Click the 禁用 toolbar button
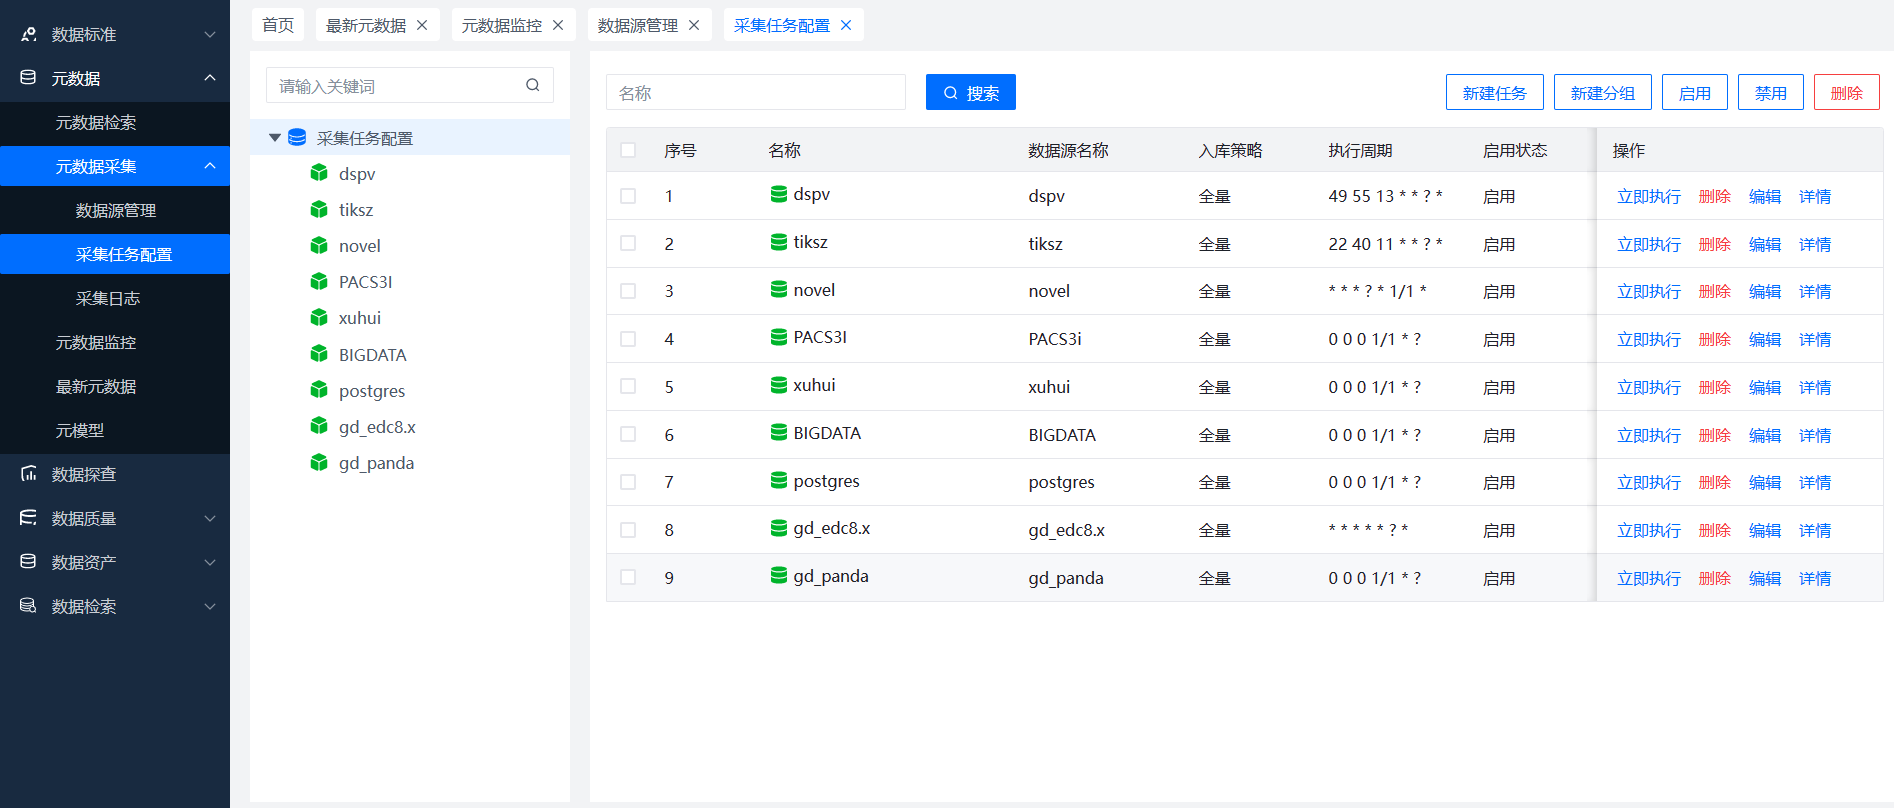Screen dimensions: 1894x808 click(1771, 92)
